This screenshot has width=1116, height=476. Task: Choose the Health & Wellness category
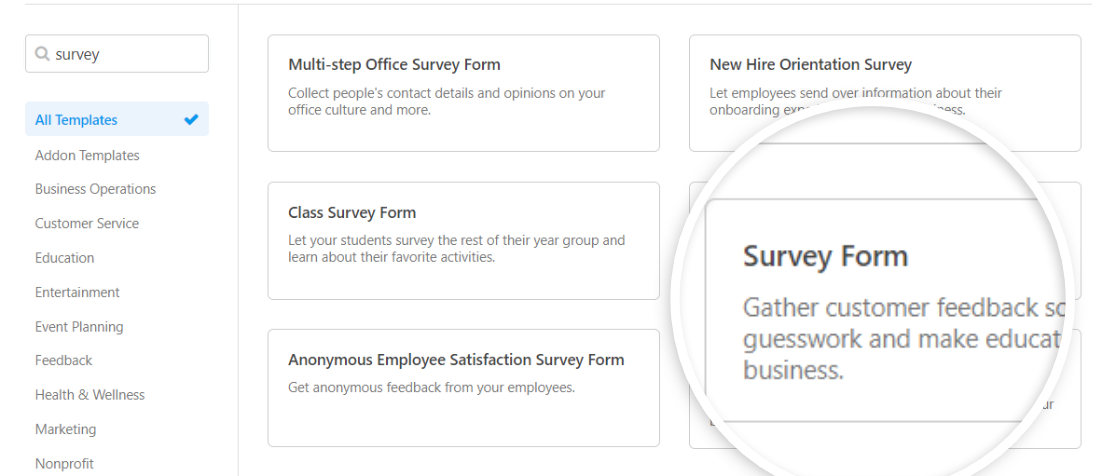point(90,395)
